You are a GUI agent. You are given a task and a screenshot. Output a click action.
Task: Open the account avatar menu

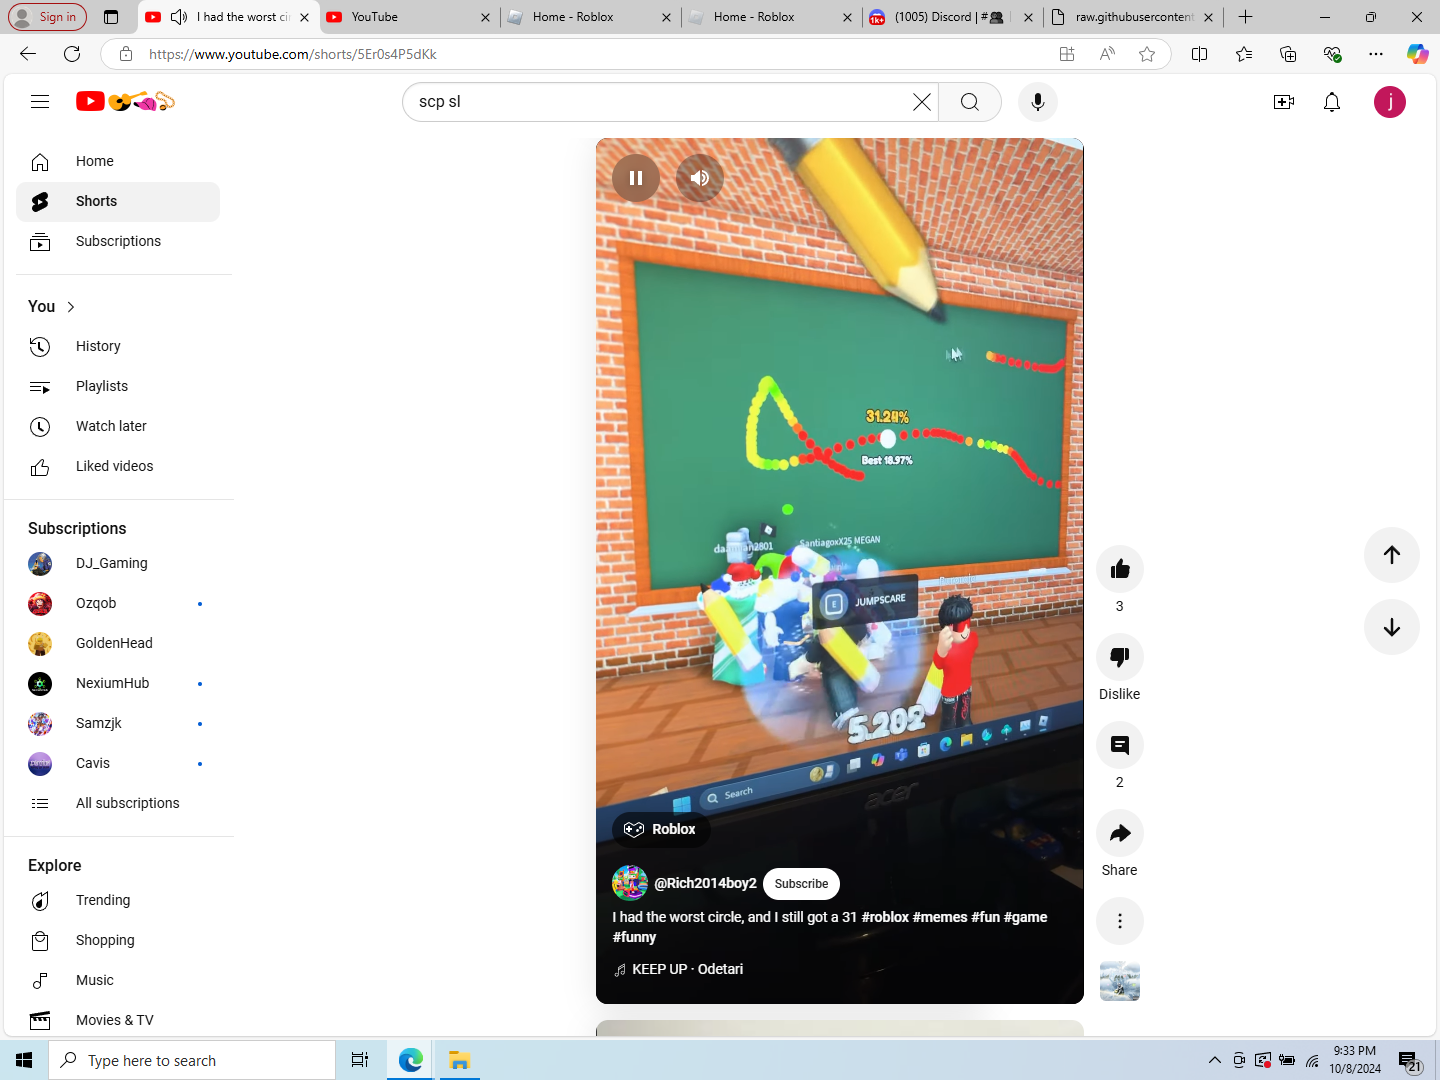click(x=1390, y=102)
